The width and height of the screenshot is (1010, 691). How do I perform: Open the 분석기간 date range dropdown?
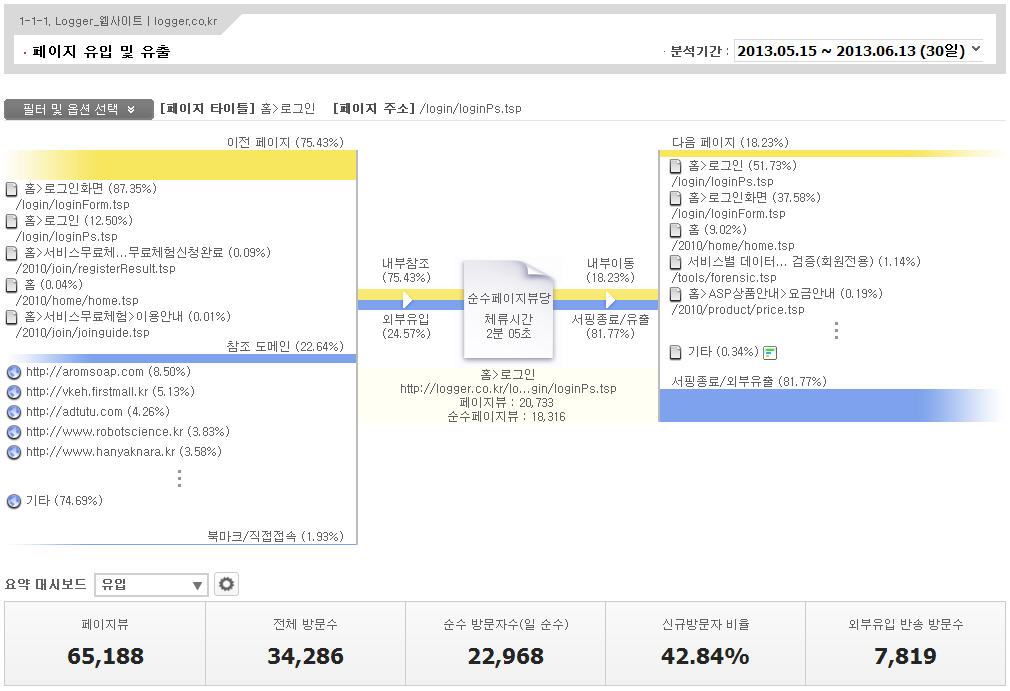[858, 51]
